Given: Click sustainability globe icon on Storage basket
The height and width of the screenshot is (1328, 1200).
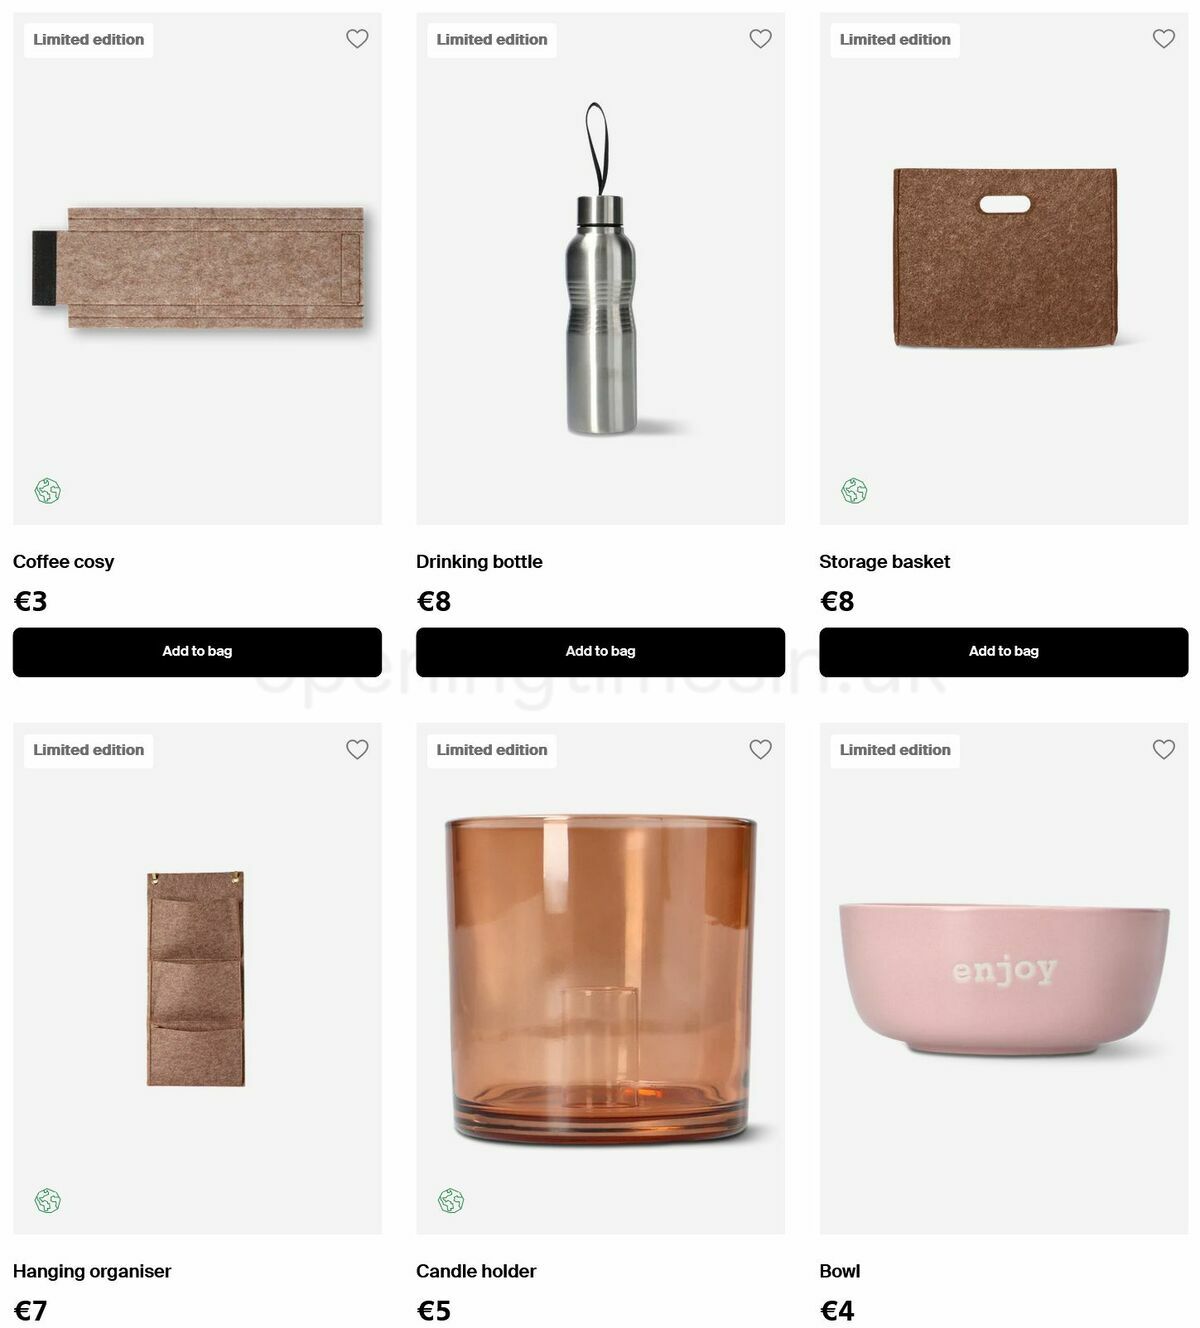Looking at the screenshot, I should click(x=854, y=491).
